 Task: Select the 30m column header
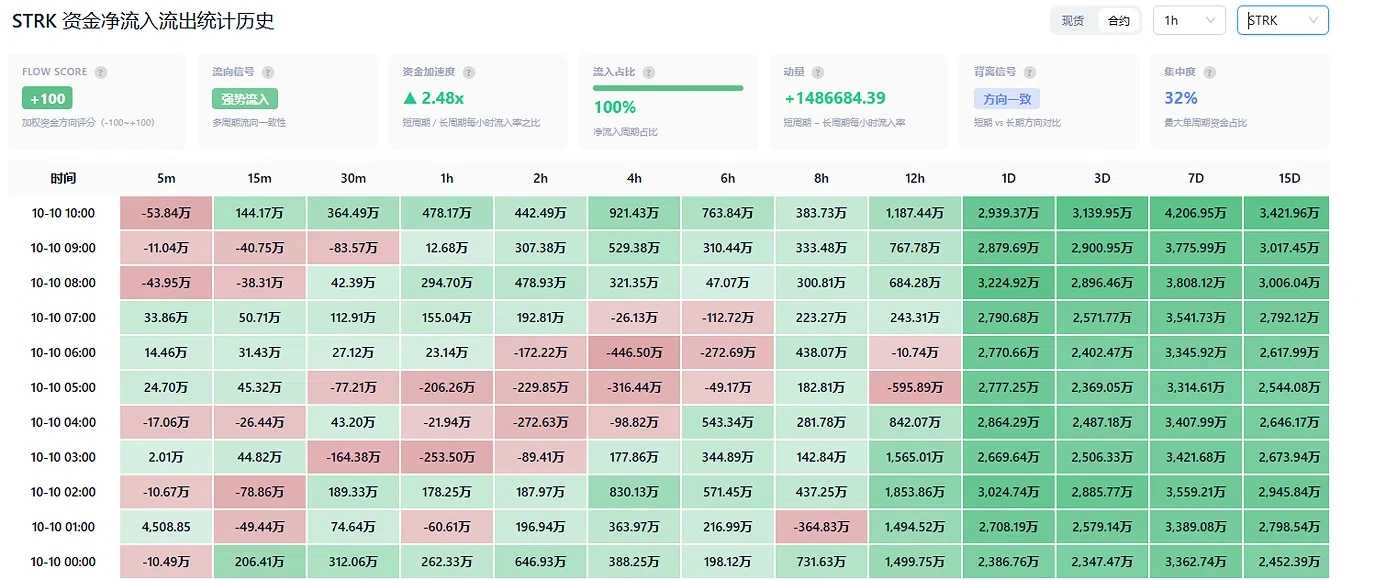[353, 179]
